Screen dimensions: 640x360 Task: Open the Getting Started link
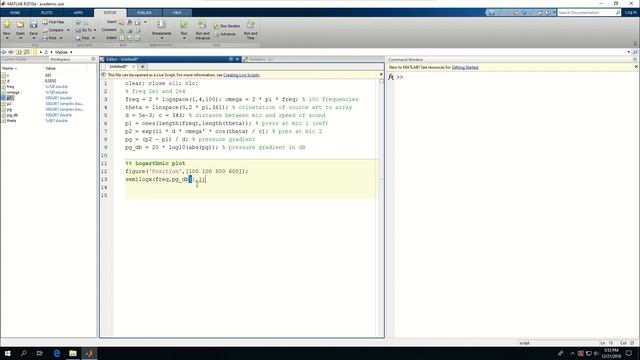click(465, 67)
